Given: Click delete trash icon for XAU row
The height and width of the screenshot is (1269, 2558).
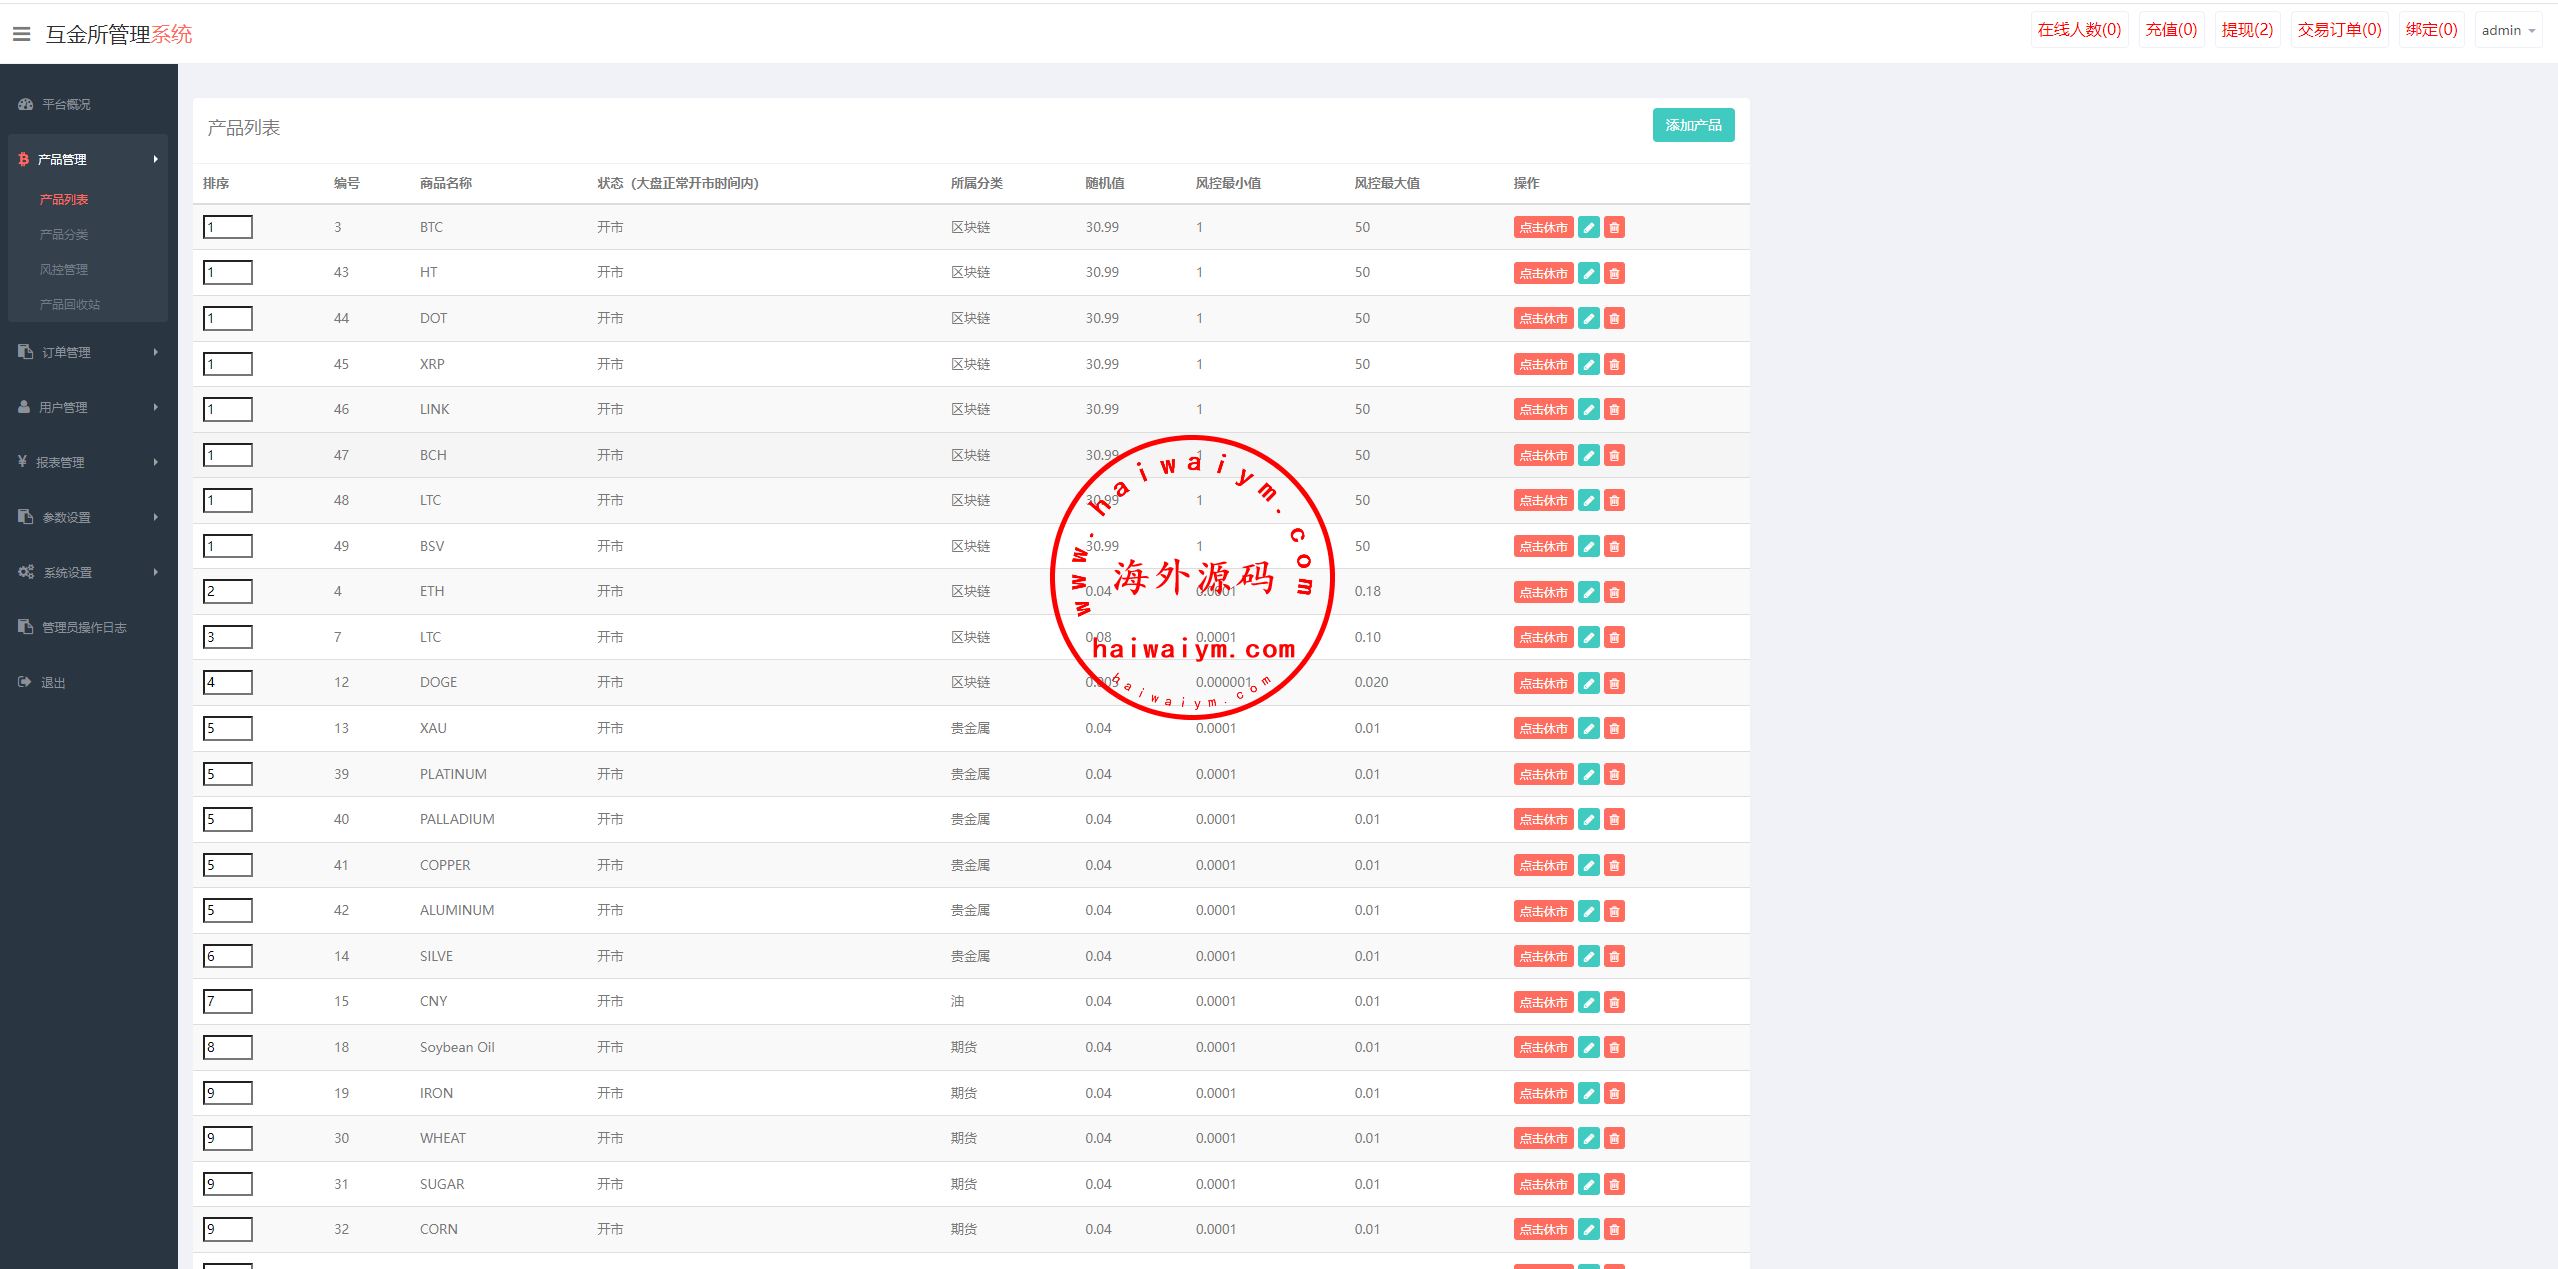Looking at the screenshot, I should pos(1614,729).
